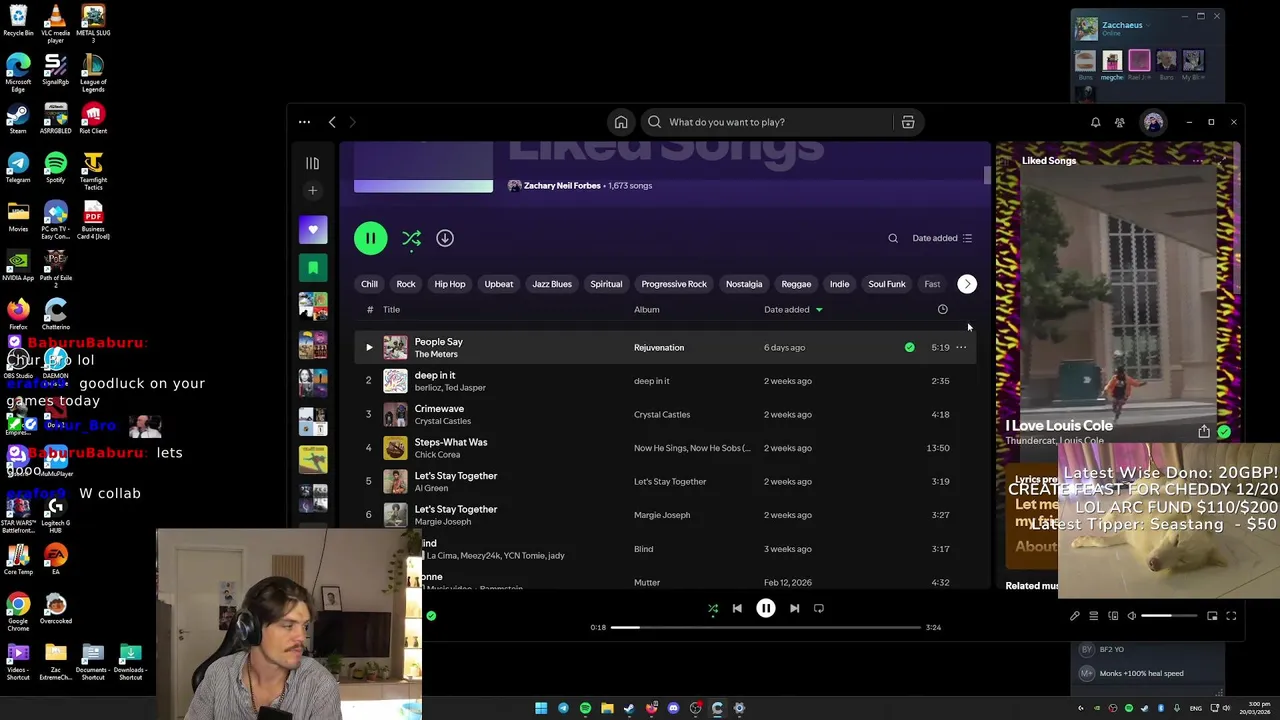1280x720 pixels.
Task: Create a playlist with plus icon
Action: [x=313, y=190]
